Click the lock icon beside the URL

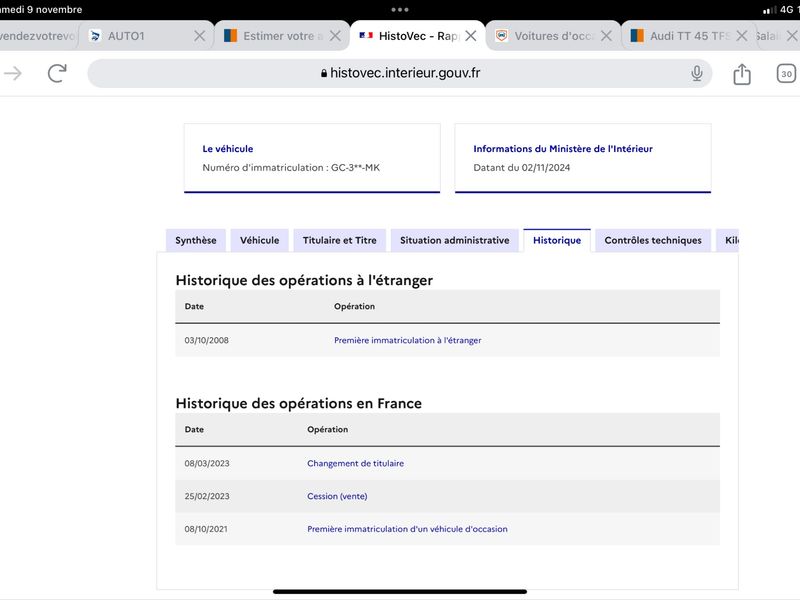tap(324, 73)
